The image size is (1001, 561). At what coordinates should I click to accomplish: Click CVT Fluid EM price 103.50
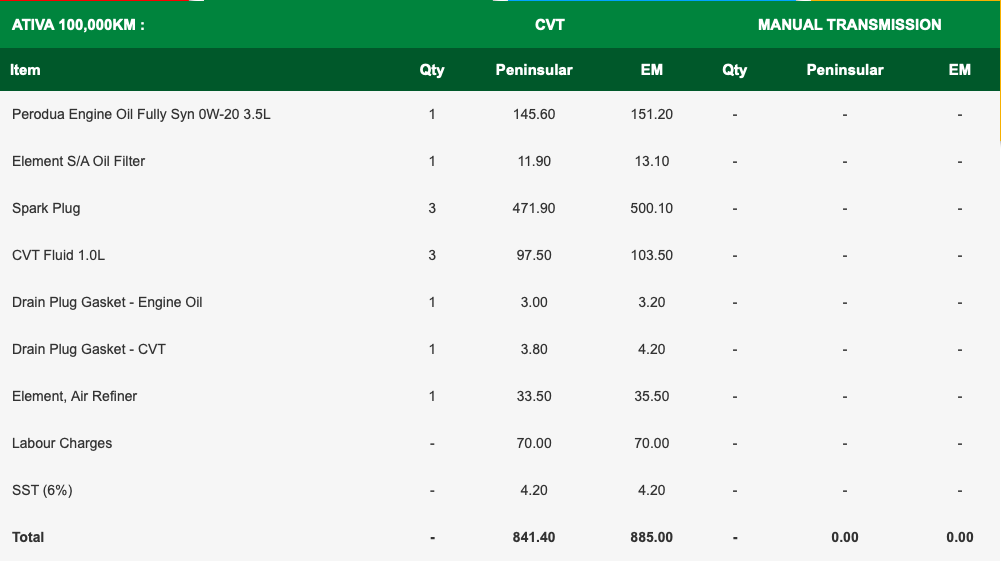tap(652, 255)
